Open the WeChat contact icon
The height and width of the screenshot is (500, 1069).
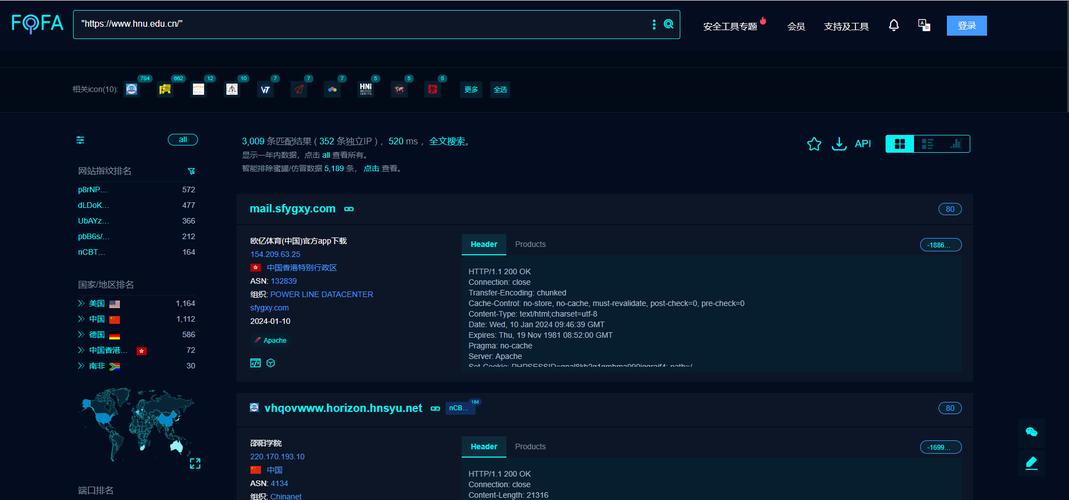1031,432
